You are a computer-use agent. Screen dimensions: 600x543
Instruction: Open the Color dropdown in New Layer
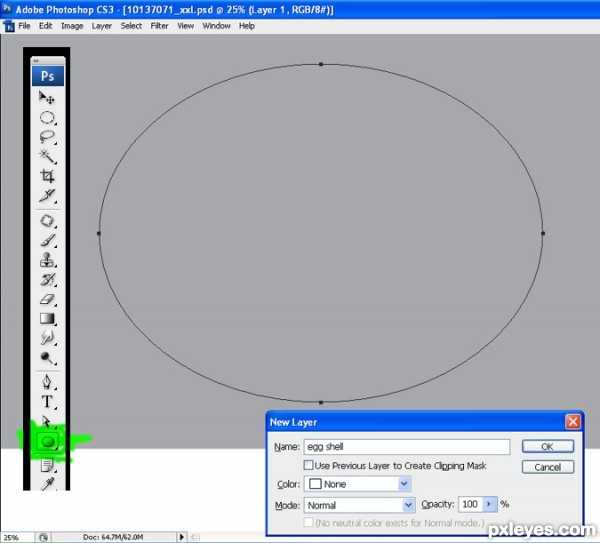tap(404, 484)
